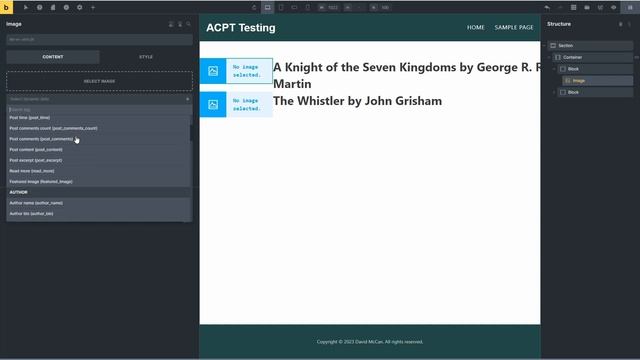
Task: Select the mobile landscape breakpoint icon
Action: pos(294,7)
